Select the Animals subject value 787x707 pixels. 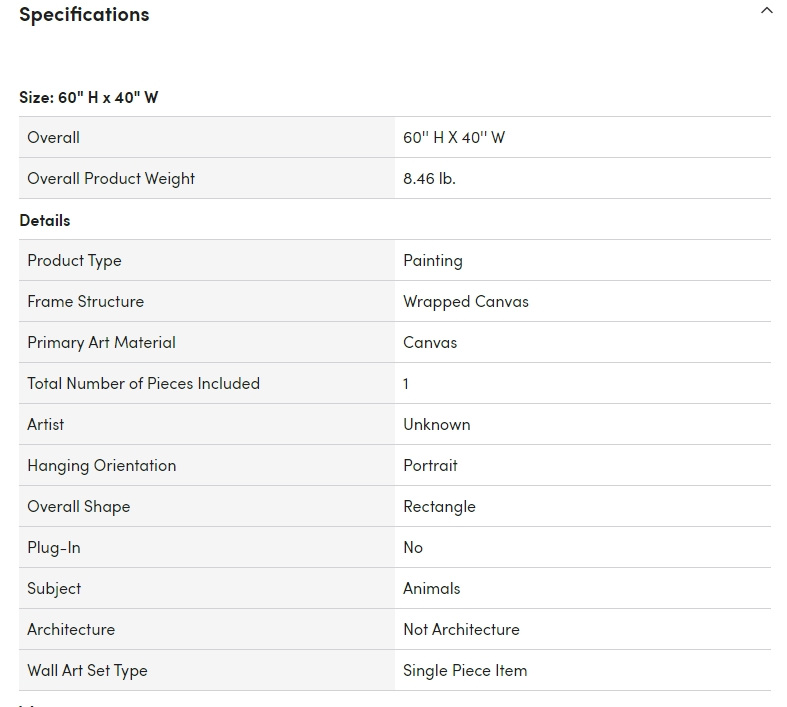431,588
